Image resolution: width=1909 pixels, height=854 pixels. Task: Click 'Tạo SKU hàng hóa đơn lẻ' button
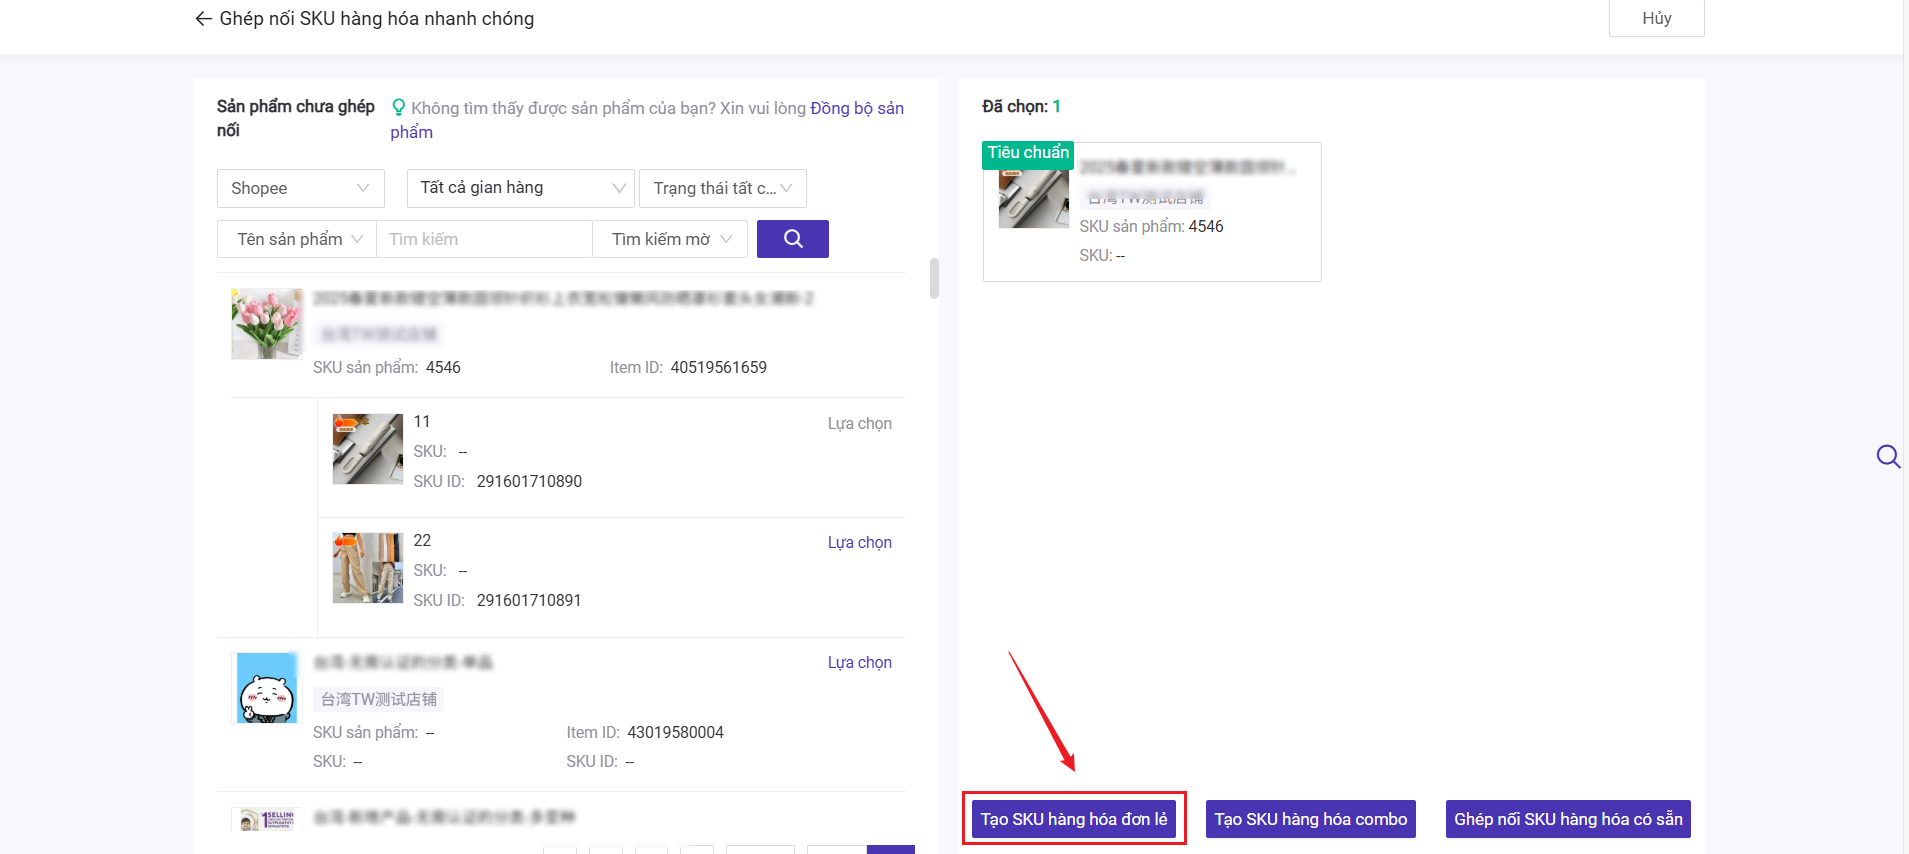coord(1074,819)
